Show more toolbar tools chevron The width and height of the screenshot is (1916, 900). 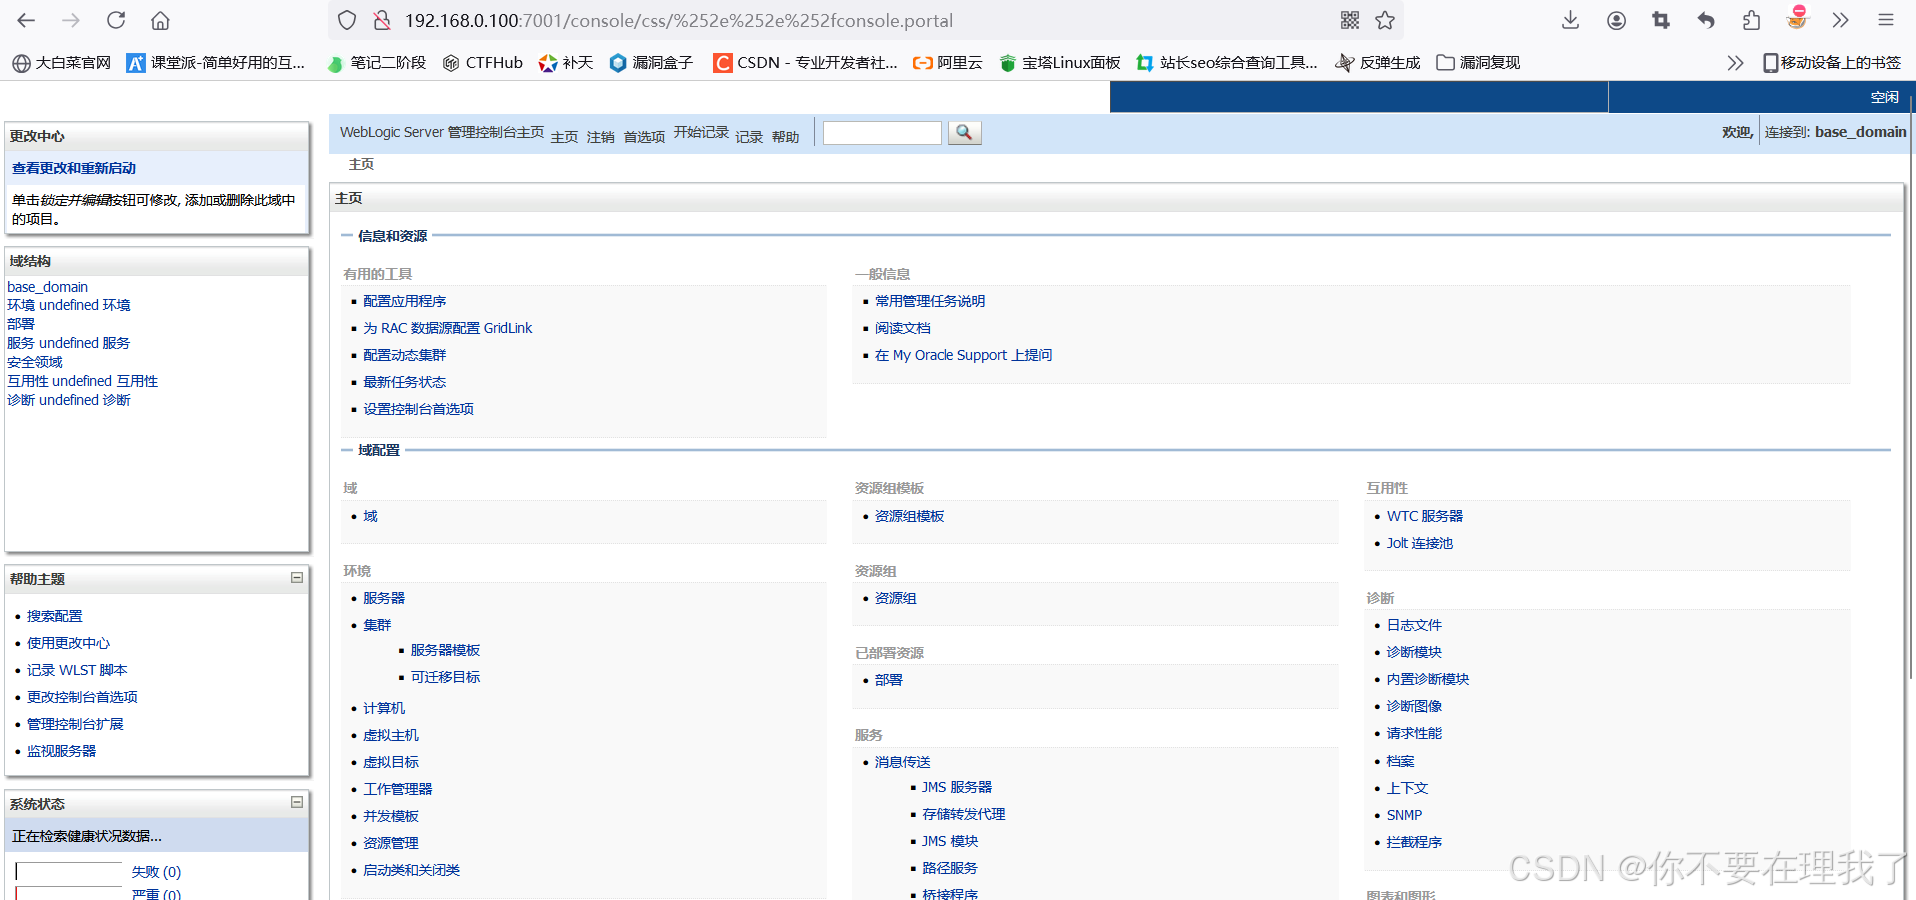pyautogui.click(x=1840, y=20)
